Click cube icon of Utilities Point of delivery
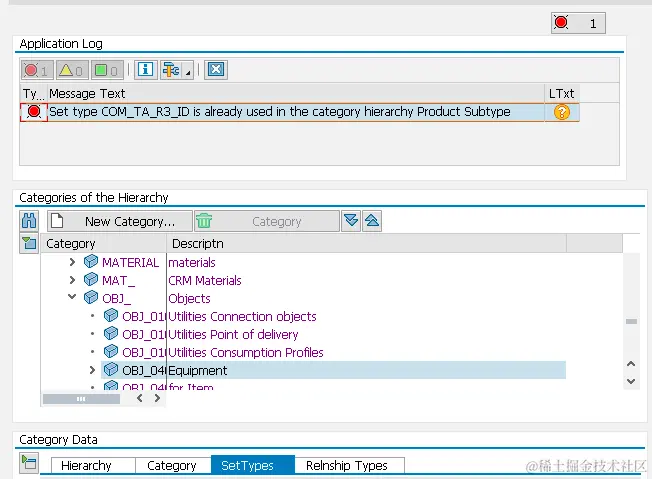This screenshot has height=479, width=652. point(111,333)
